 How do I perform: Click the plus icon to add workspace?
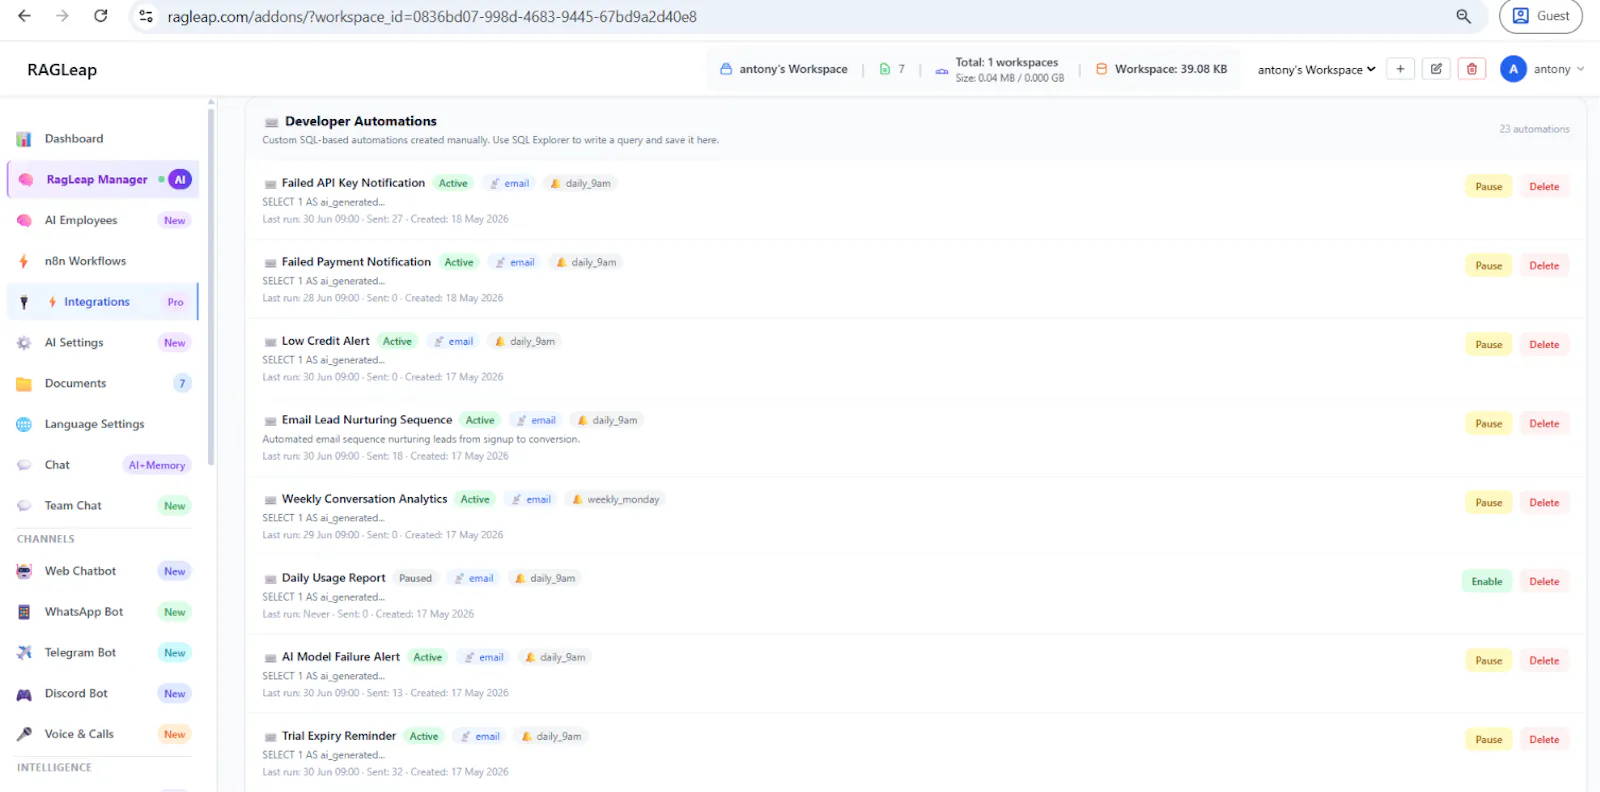pyautogui.click(x=1400, y=69)
